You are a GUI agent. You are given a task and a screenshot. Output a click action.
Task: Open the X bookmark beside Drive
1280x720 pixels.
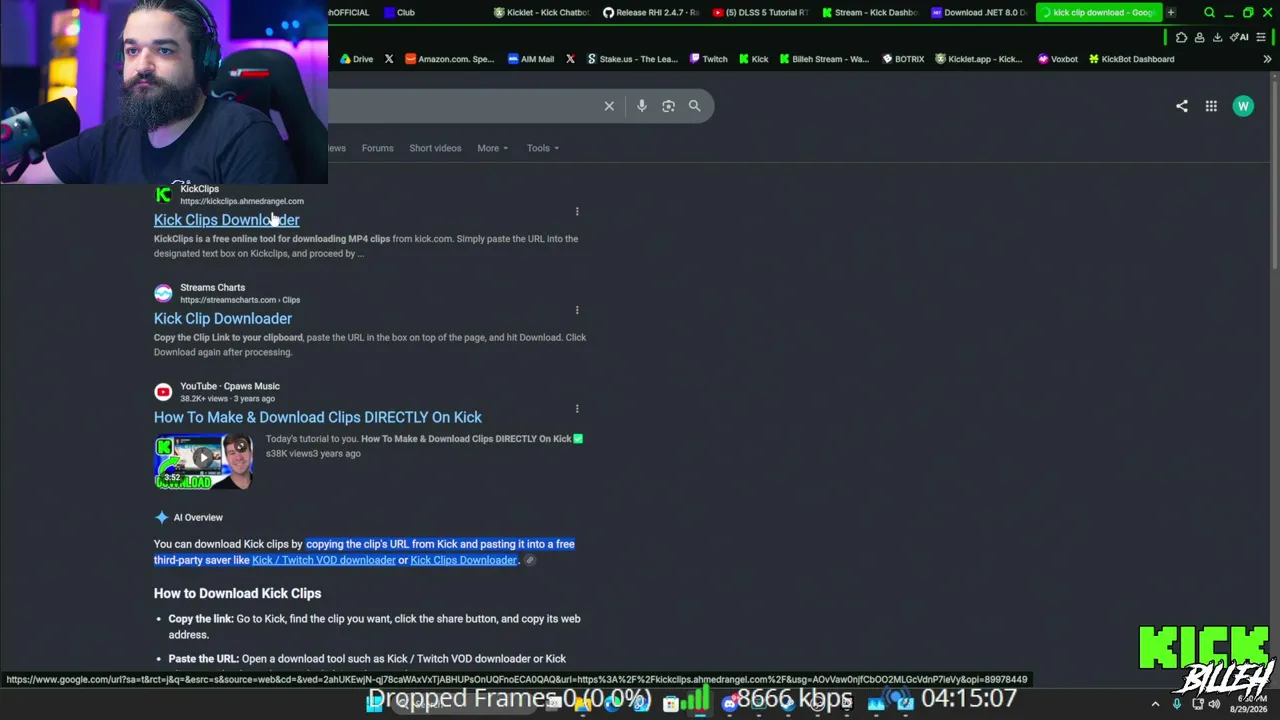tap(389, 59)
